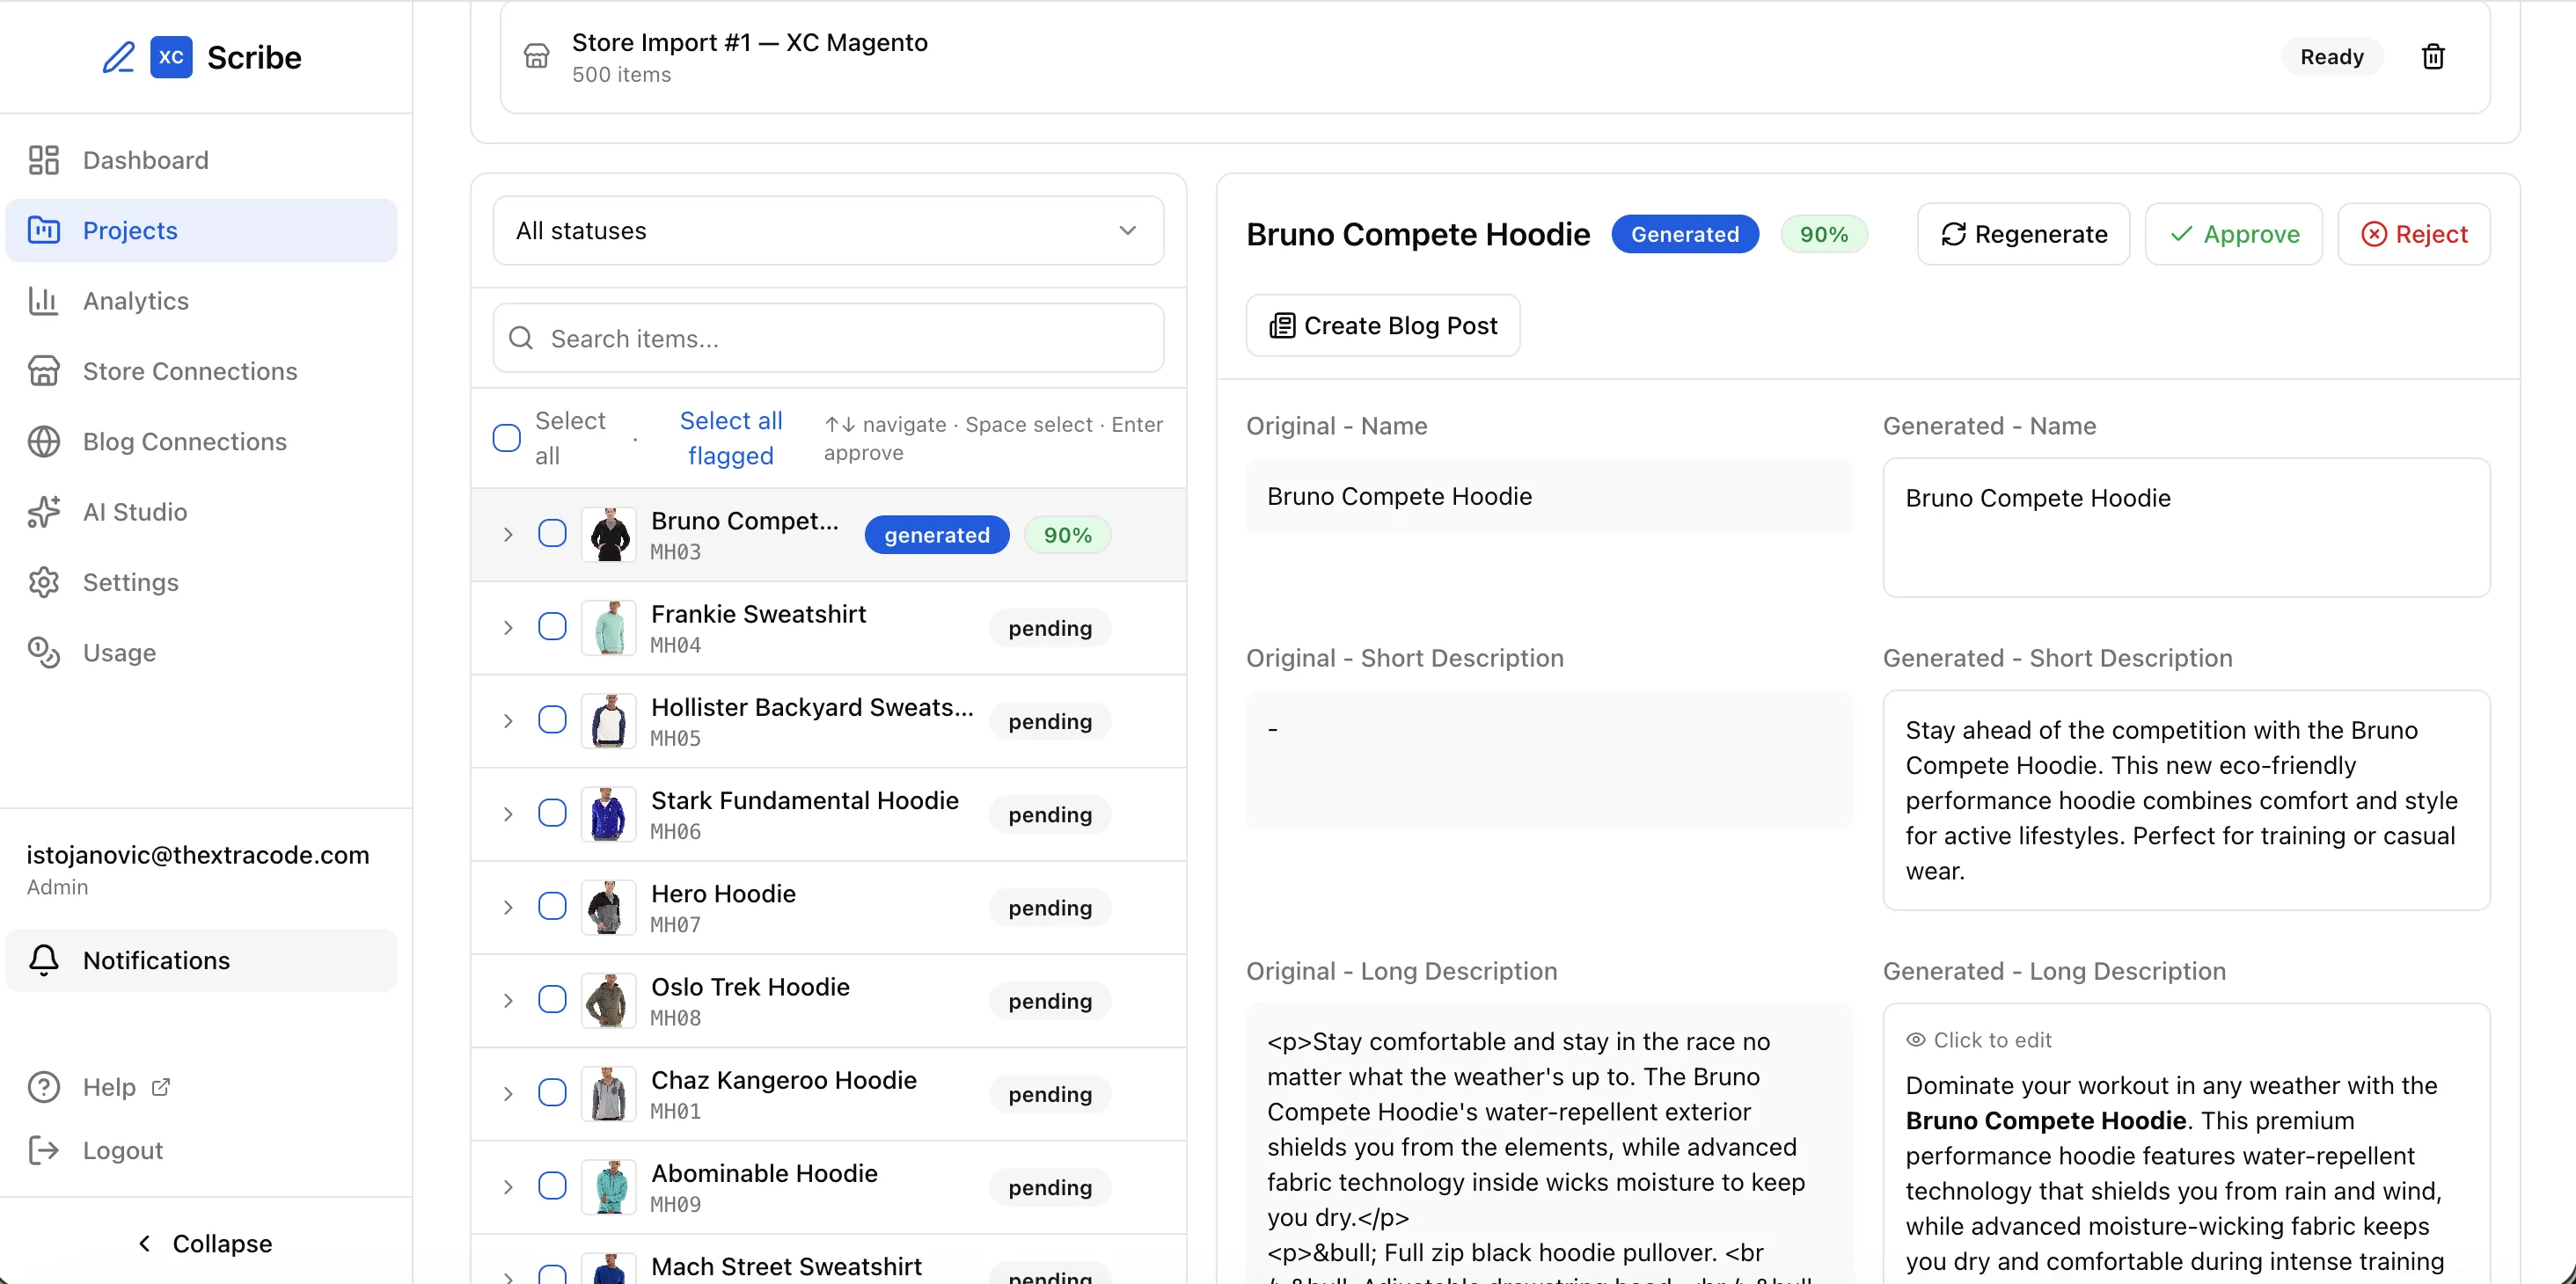Open the Dashboard from the sidebar icon
2576x1284 pixels.
(x=44, y=160)
